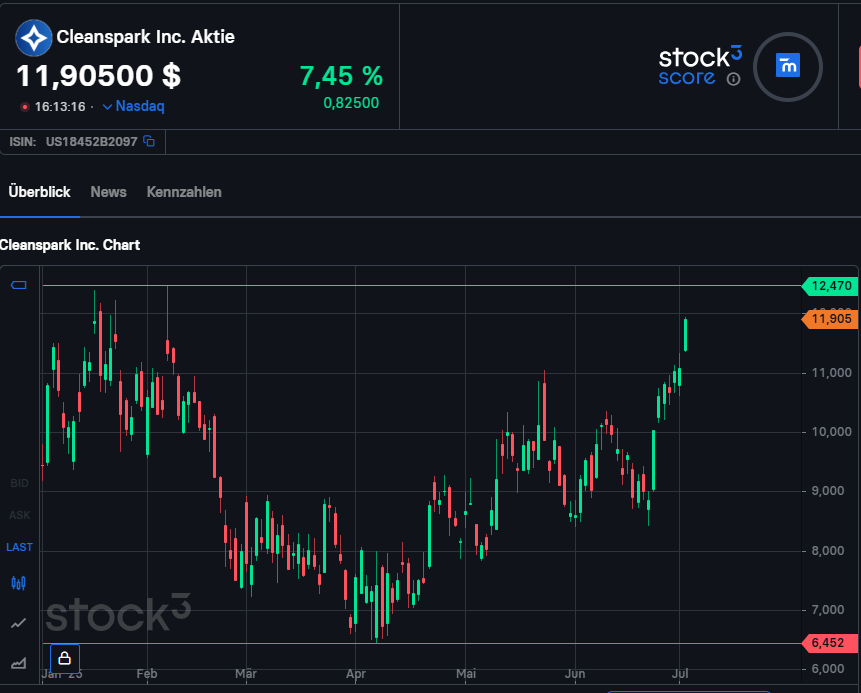Image resolution: width=861 pixels, height=693 pixels.
Task: Switch to the line chart icon
Action: [x=19, y=623]
